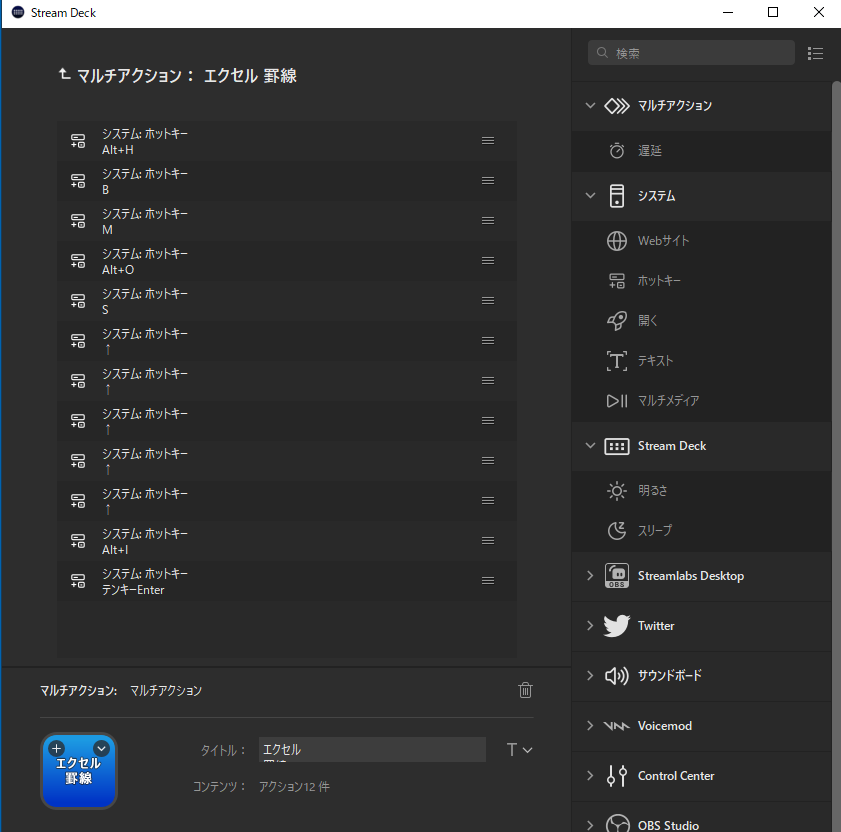The height and width of the screenshot is (832, 841).
Task: Collapse the システム category
Action: pyautogui.click(x=590, y=195)
